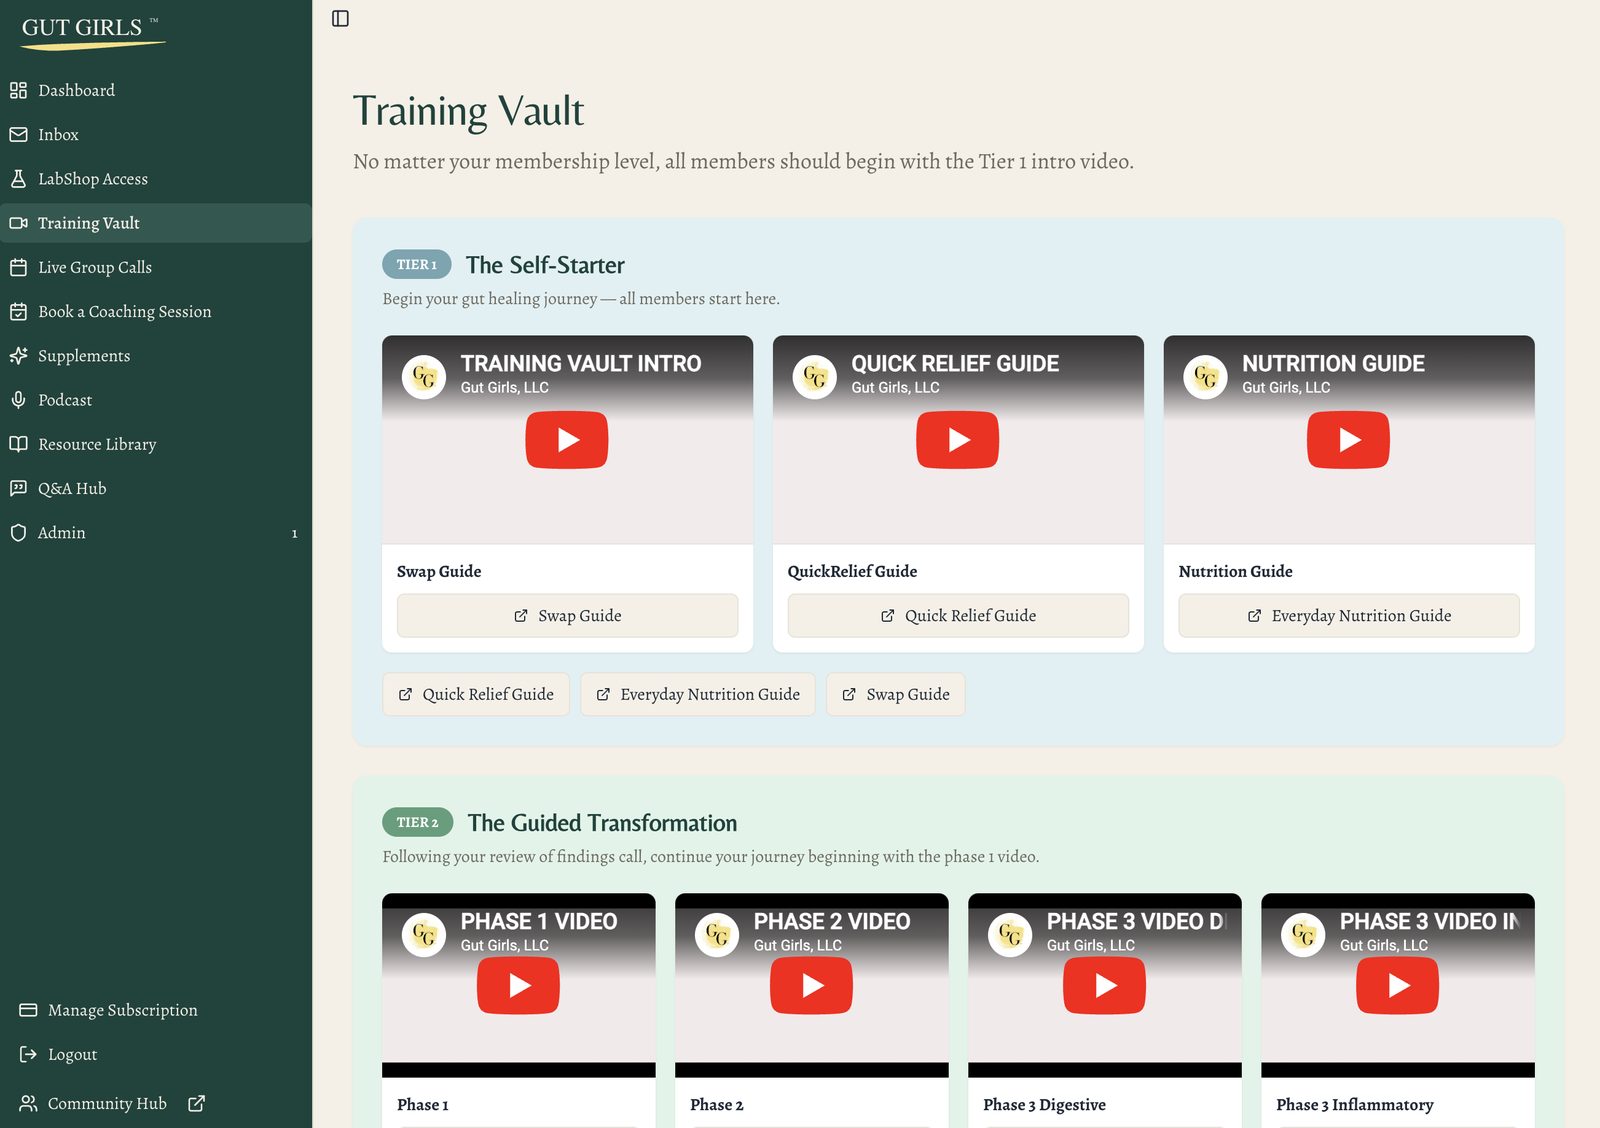This screenshot has width=1600, height=1128.
Task: Click the Dashboard grid icon
Action: [x=18, y=90]
